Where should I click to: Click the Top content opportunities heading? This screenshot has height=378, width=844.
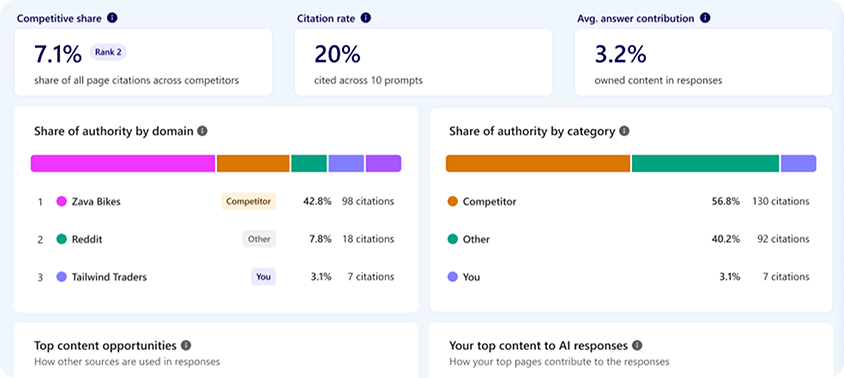[x=105, y=345]
